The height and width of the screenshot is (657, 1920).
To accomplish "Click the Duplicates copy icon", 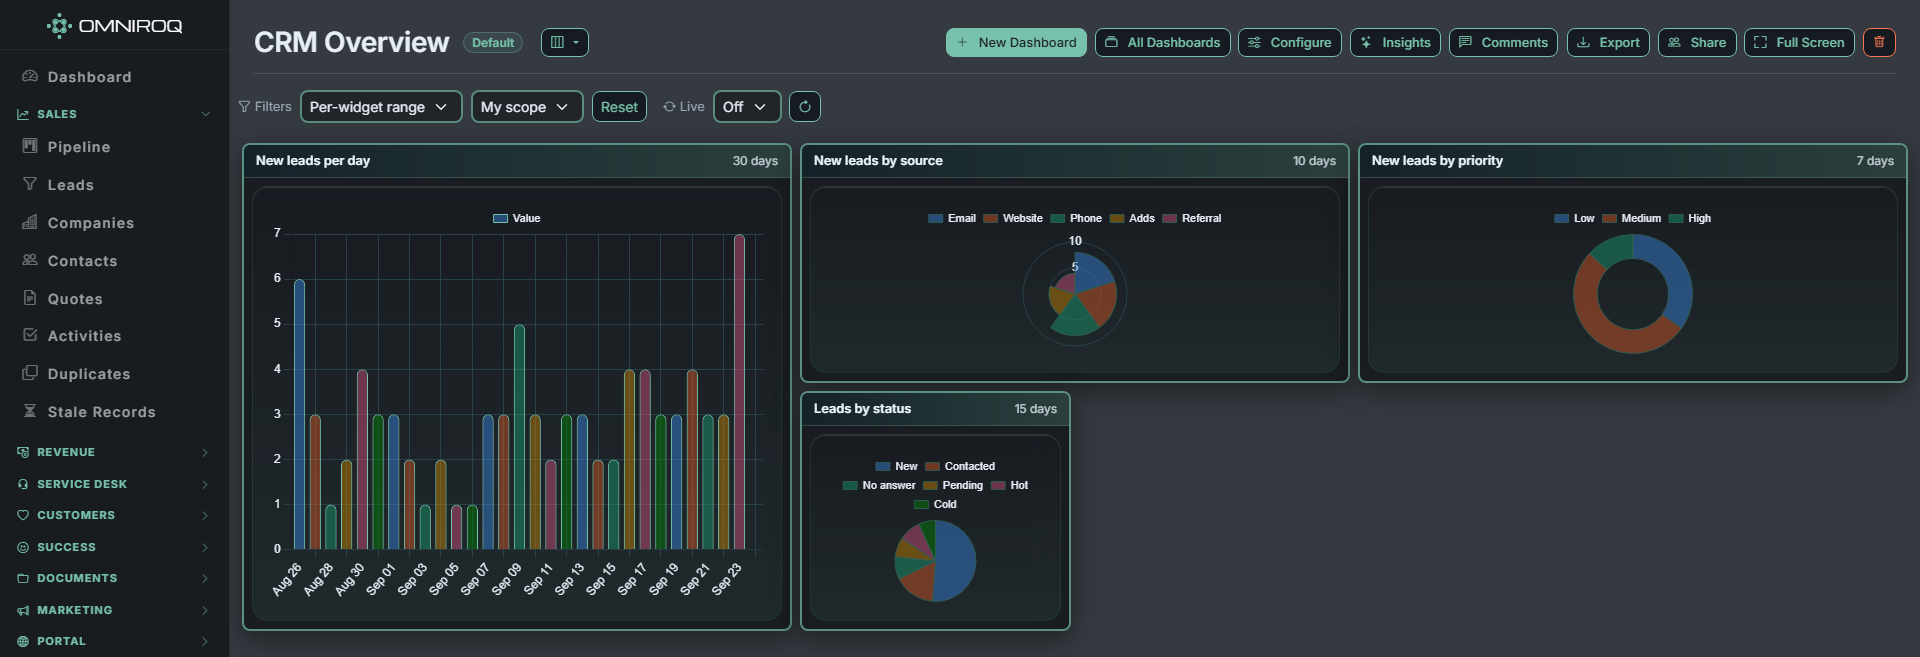I will point(30,373).
